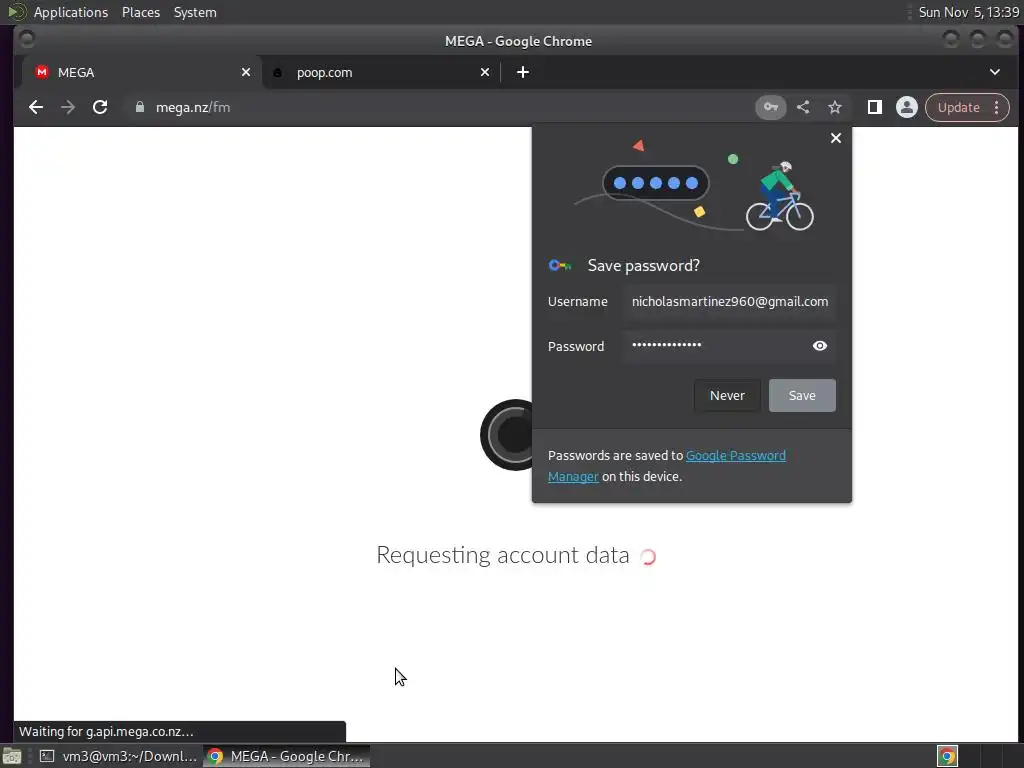Image resolution: width=1024 pixels, height=768 pixels.
Task: Share this page using share icon
Action: 803,107
